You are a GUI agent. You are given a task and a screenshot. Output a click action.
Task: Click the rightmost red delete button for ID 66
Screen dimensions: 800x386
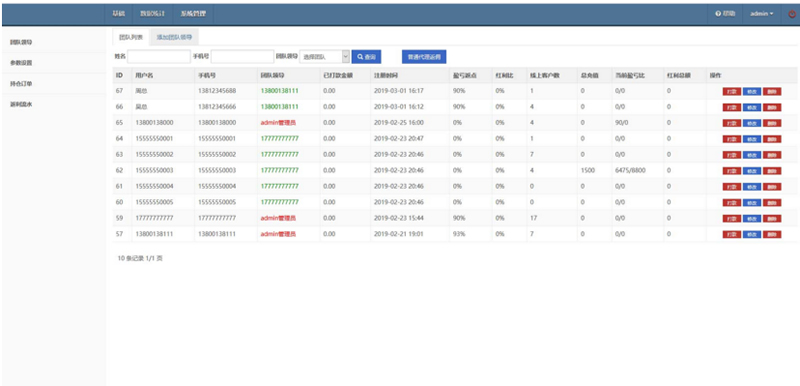pyautogui.click(x=772, y=108)
